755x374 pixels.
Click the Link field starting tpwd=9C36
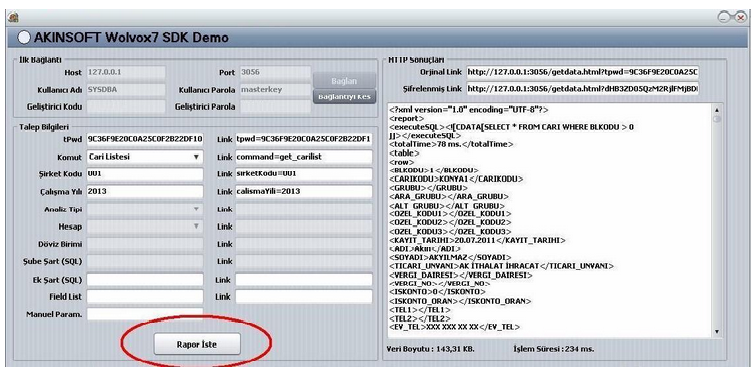pyautogui.click(x=304, y=140)
